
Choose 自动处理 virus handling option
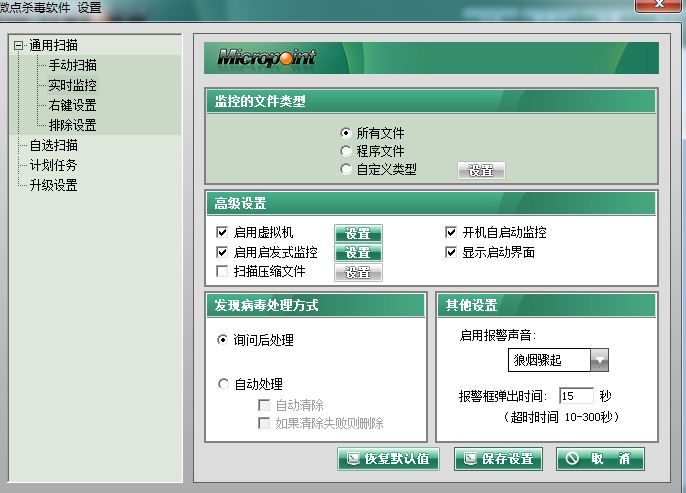coord(223,384)
